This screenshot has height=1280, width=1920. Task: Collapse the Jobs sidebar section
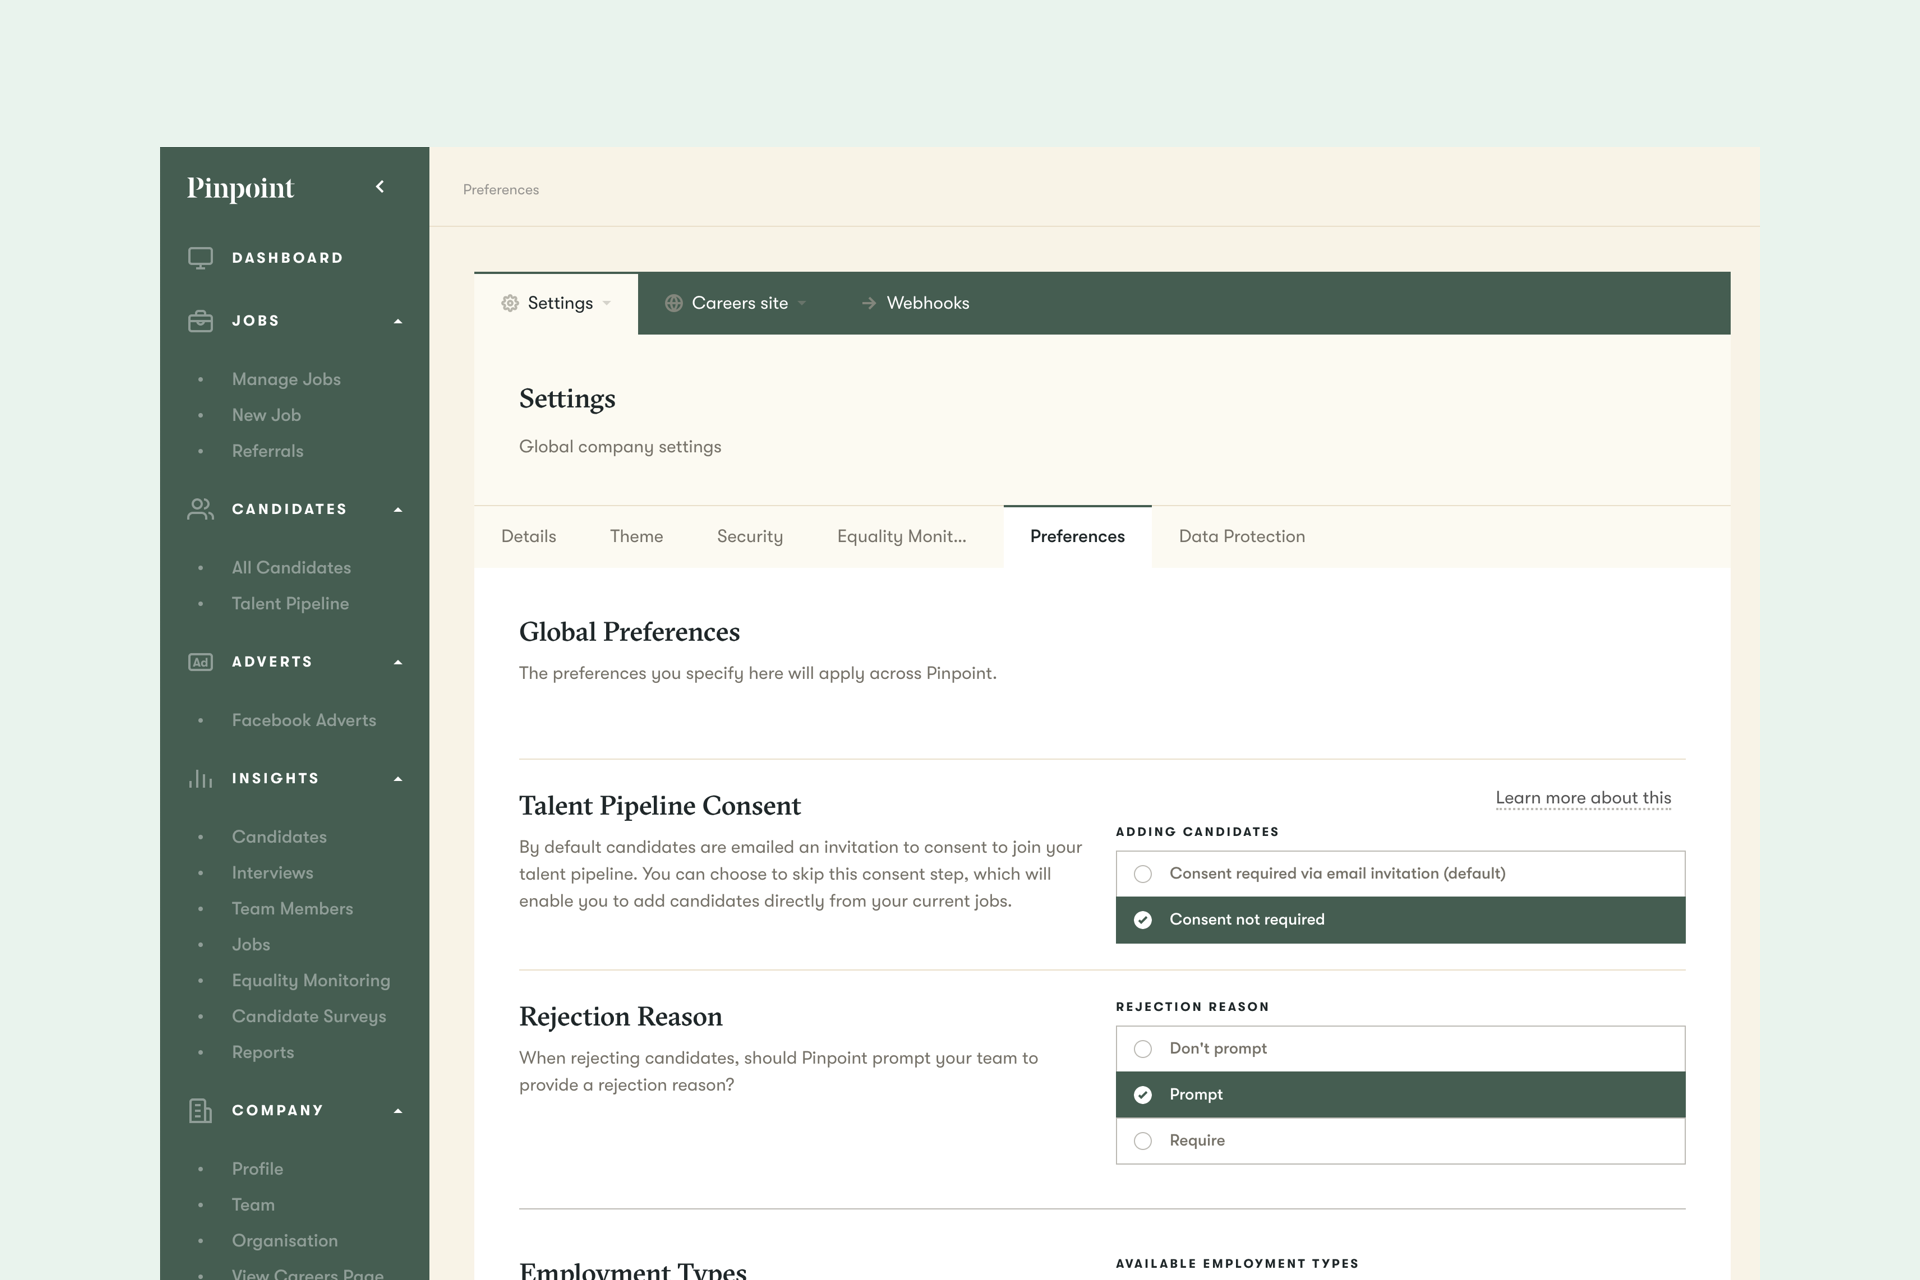[x=398, y=321]
